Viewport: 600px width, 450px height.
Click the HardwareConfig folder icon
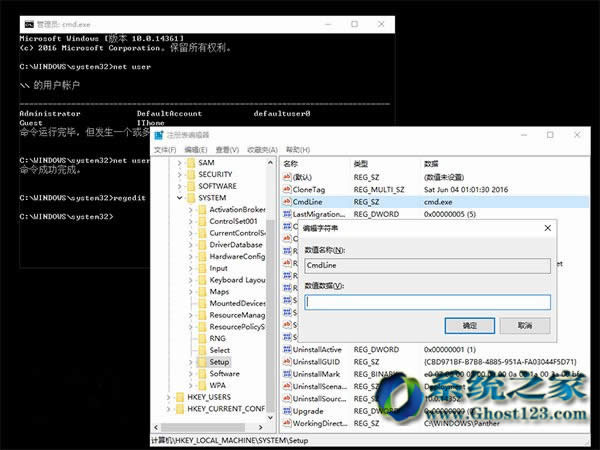pos(202,256)
